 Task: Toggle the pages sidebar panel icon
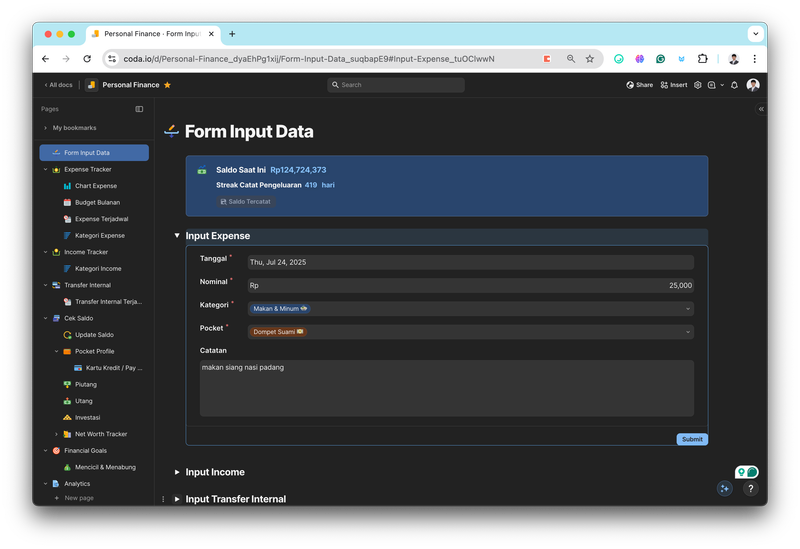139,109
